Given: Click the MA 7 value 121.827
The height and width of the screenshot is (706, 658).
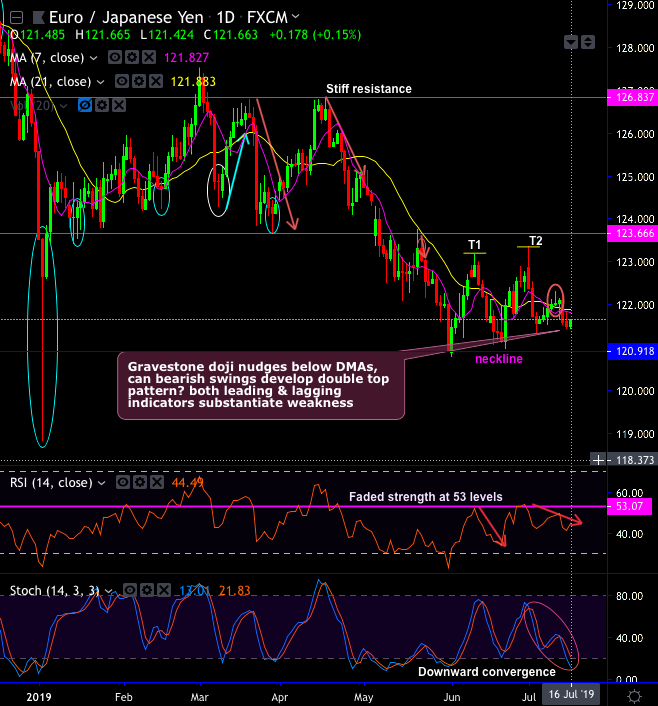Looking at the screenshot, I should pos(186,58).
